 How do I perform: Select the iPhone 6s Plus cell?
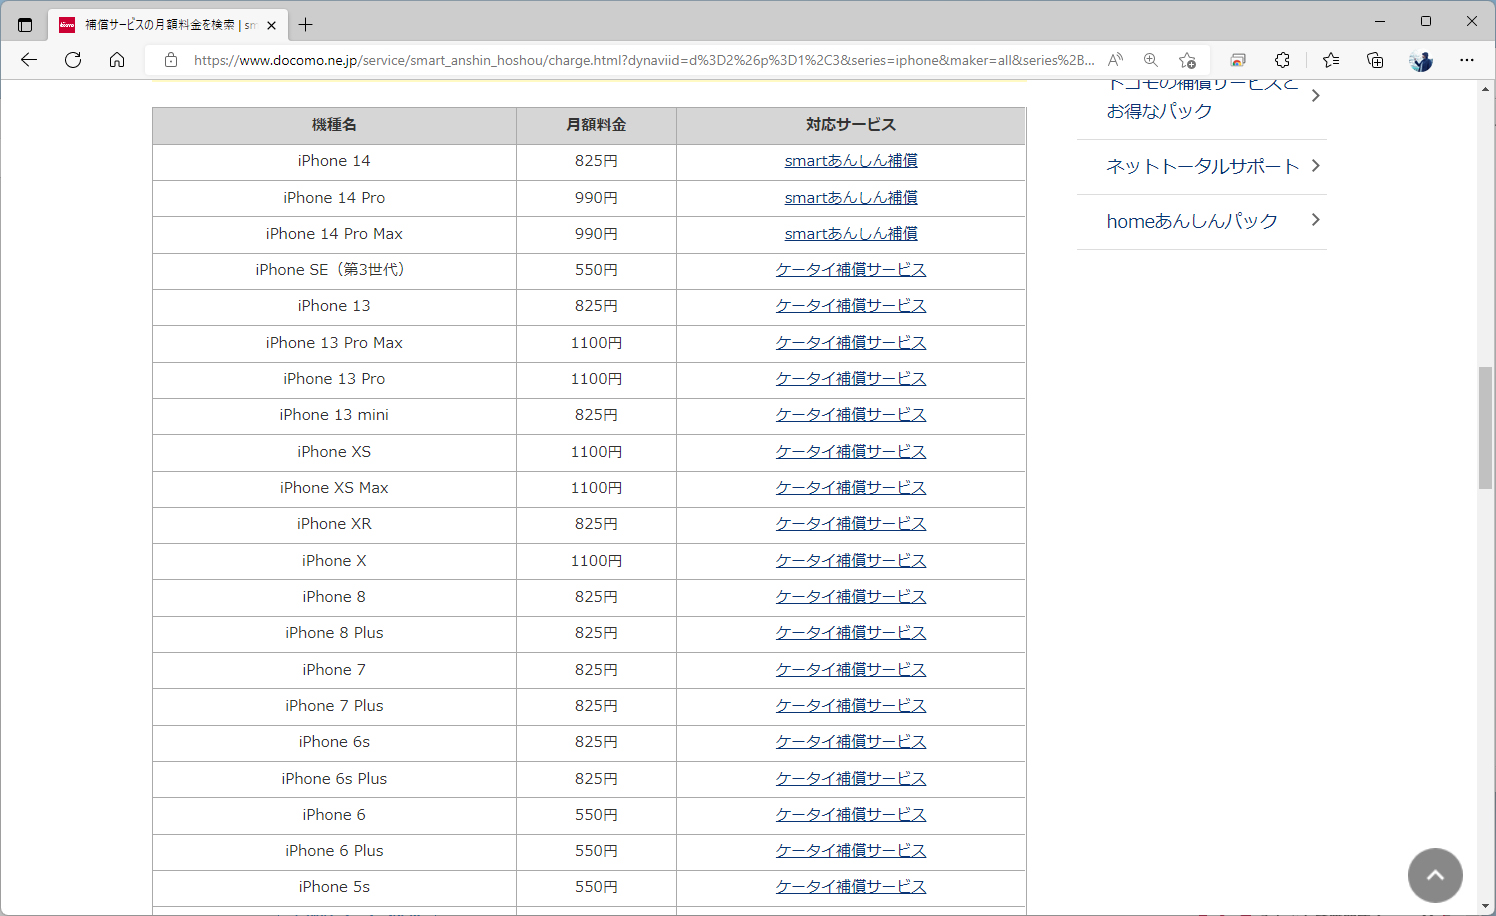pyautogui.click(x=334, y=779)
